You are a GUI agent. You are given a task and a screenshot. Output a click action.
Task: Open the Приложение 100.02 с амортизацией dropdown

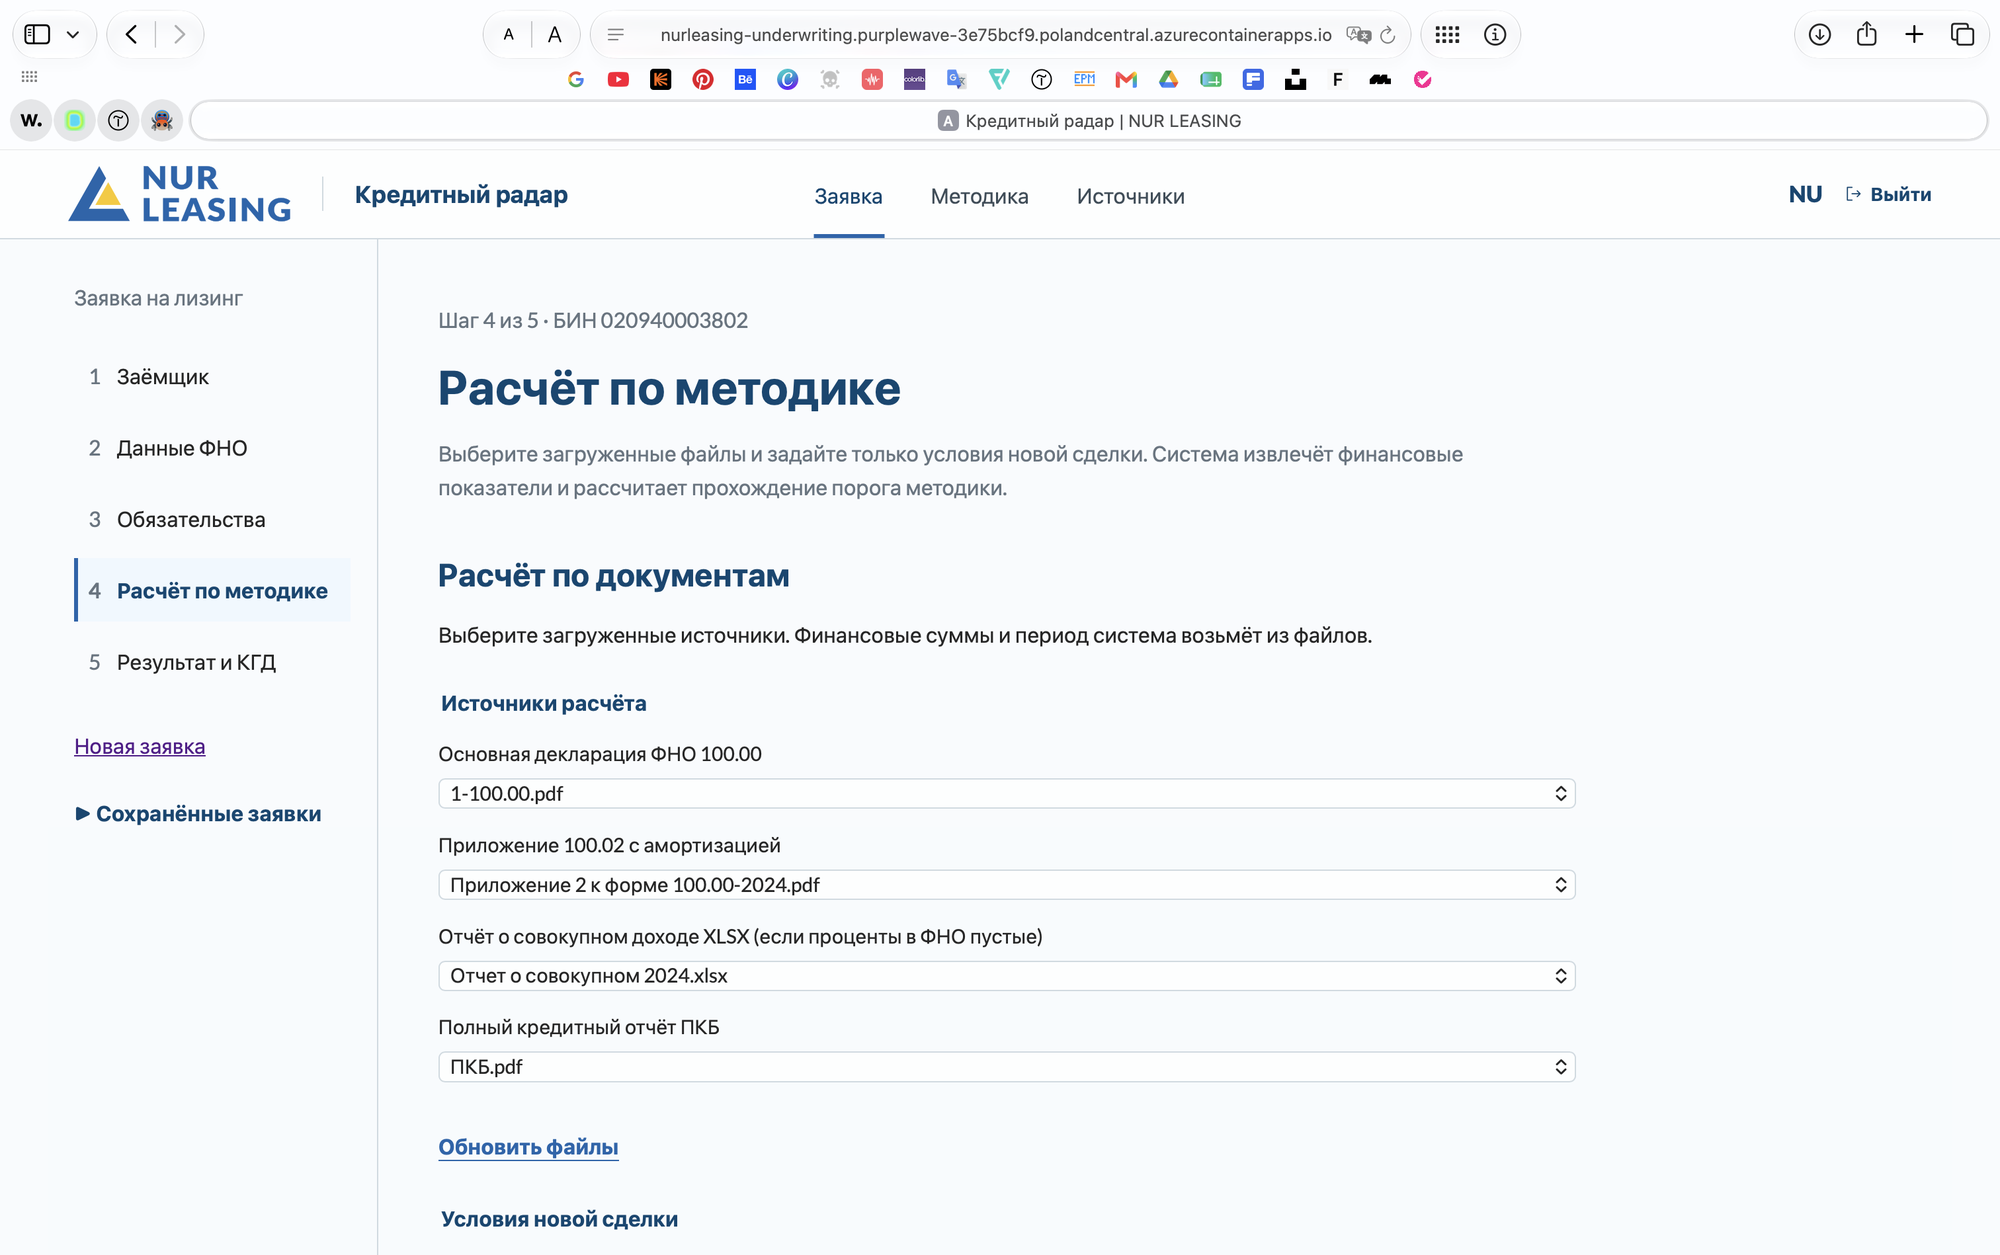click(x=1007, y=885)
